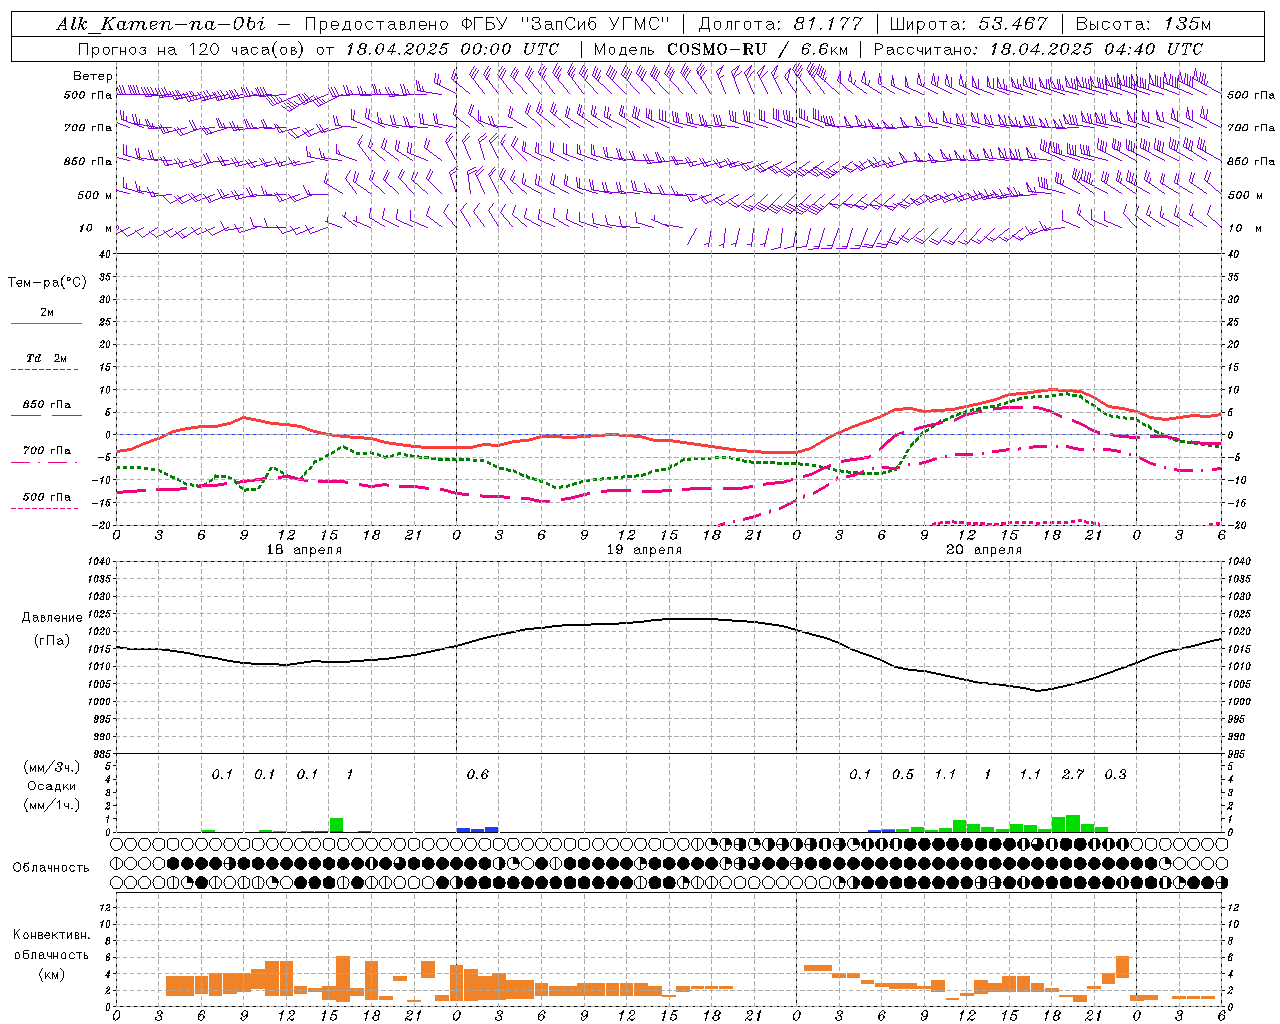Click the blue precipitation bars on 19 апреля
Viewport: 1280px width, 1024px height.
pos(477,829)
